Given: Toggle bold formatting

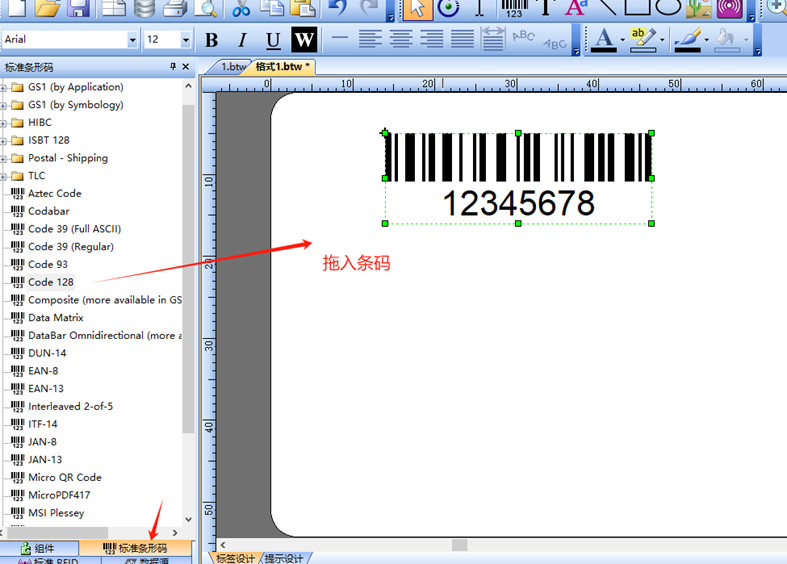Looking at the screenshot, I should click(211, 40).
